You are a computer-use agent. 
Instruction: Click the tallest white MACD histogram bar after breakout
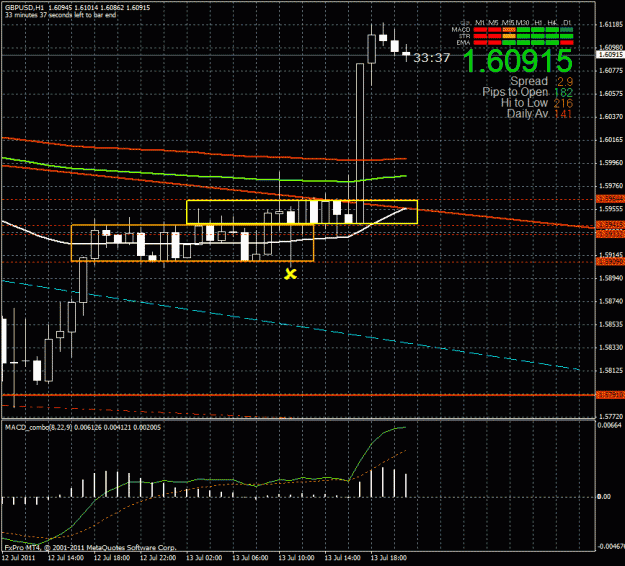tap(383, 482)
